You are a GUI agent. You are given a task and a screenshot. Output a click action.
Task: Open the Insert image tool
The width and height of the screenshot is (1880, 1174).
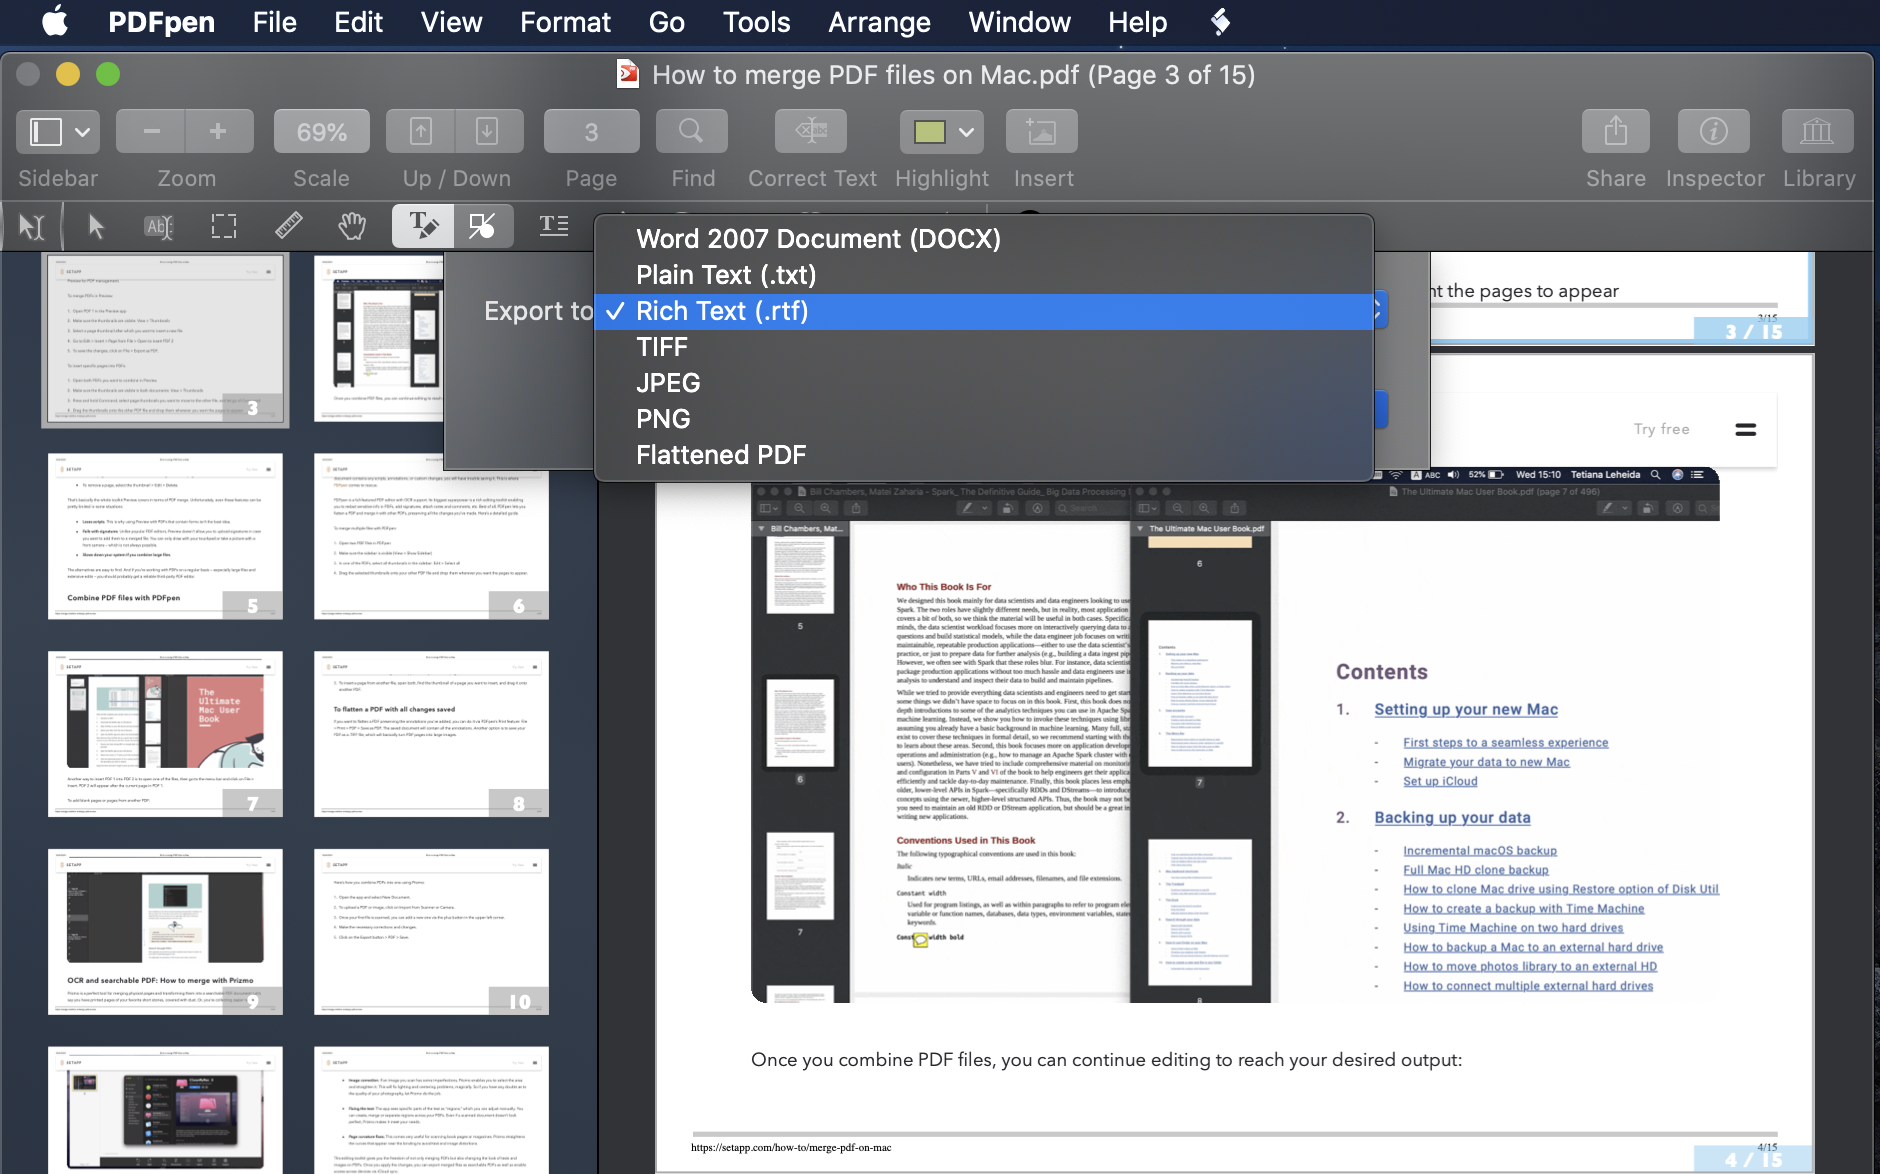(x=1041, y=132)
